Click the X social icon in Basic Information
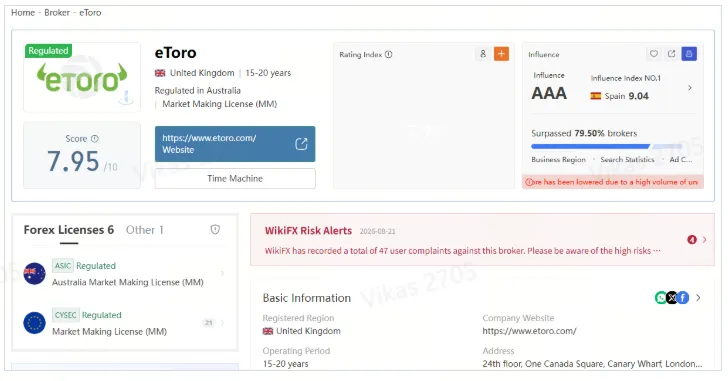 click(x=672, y=297)
